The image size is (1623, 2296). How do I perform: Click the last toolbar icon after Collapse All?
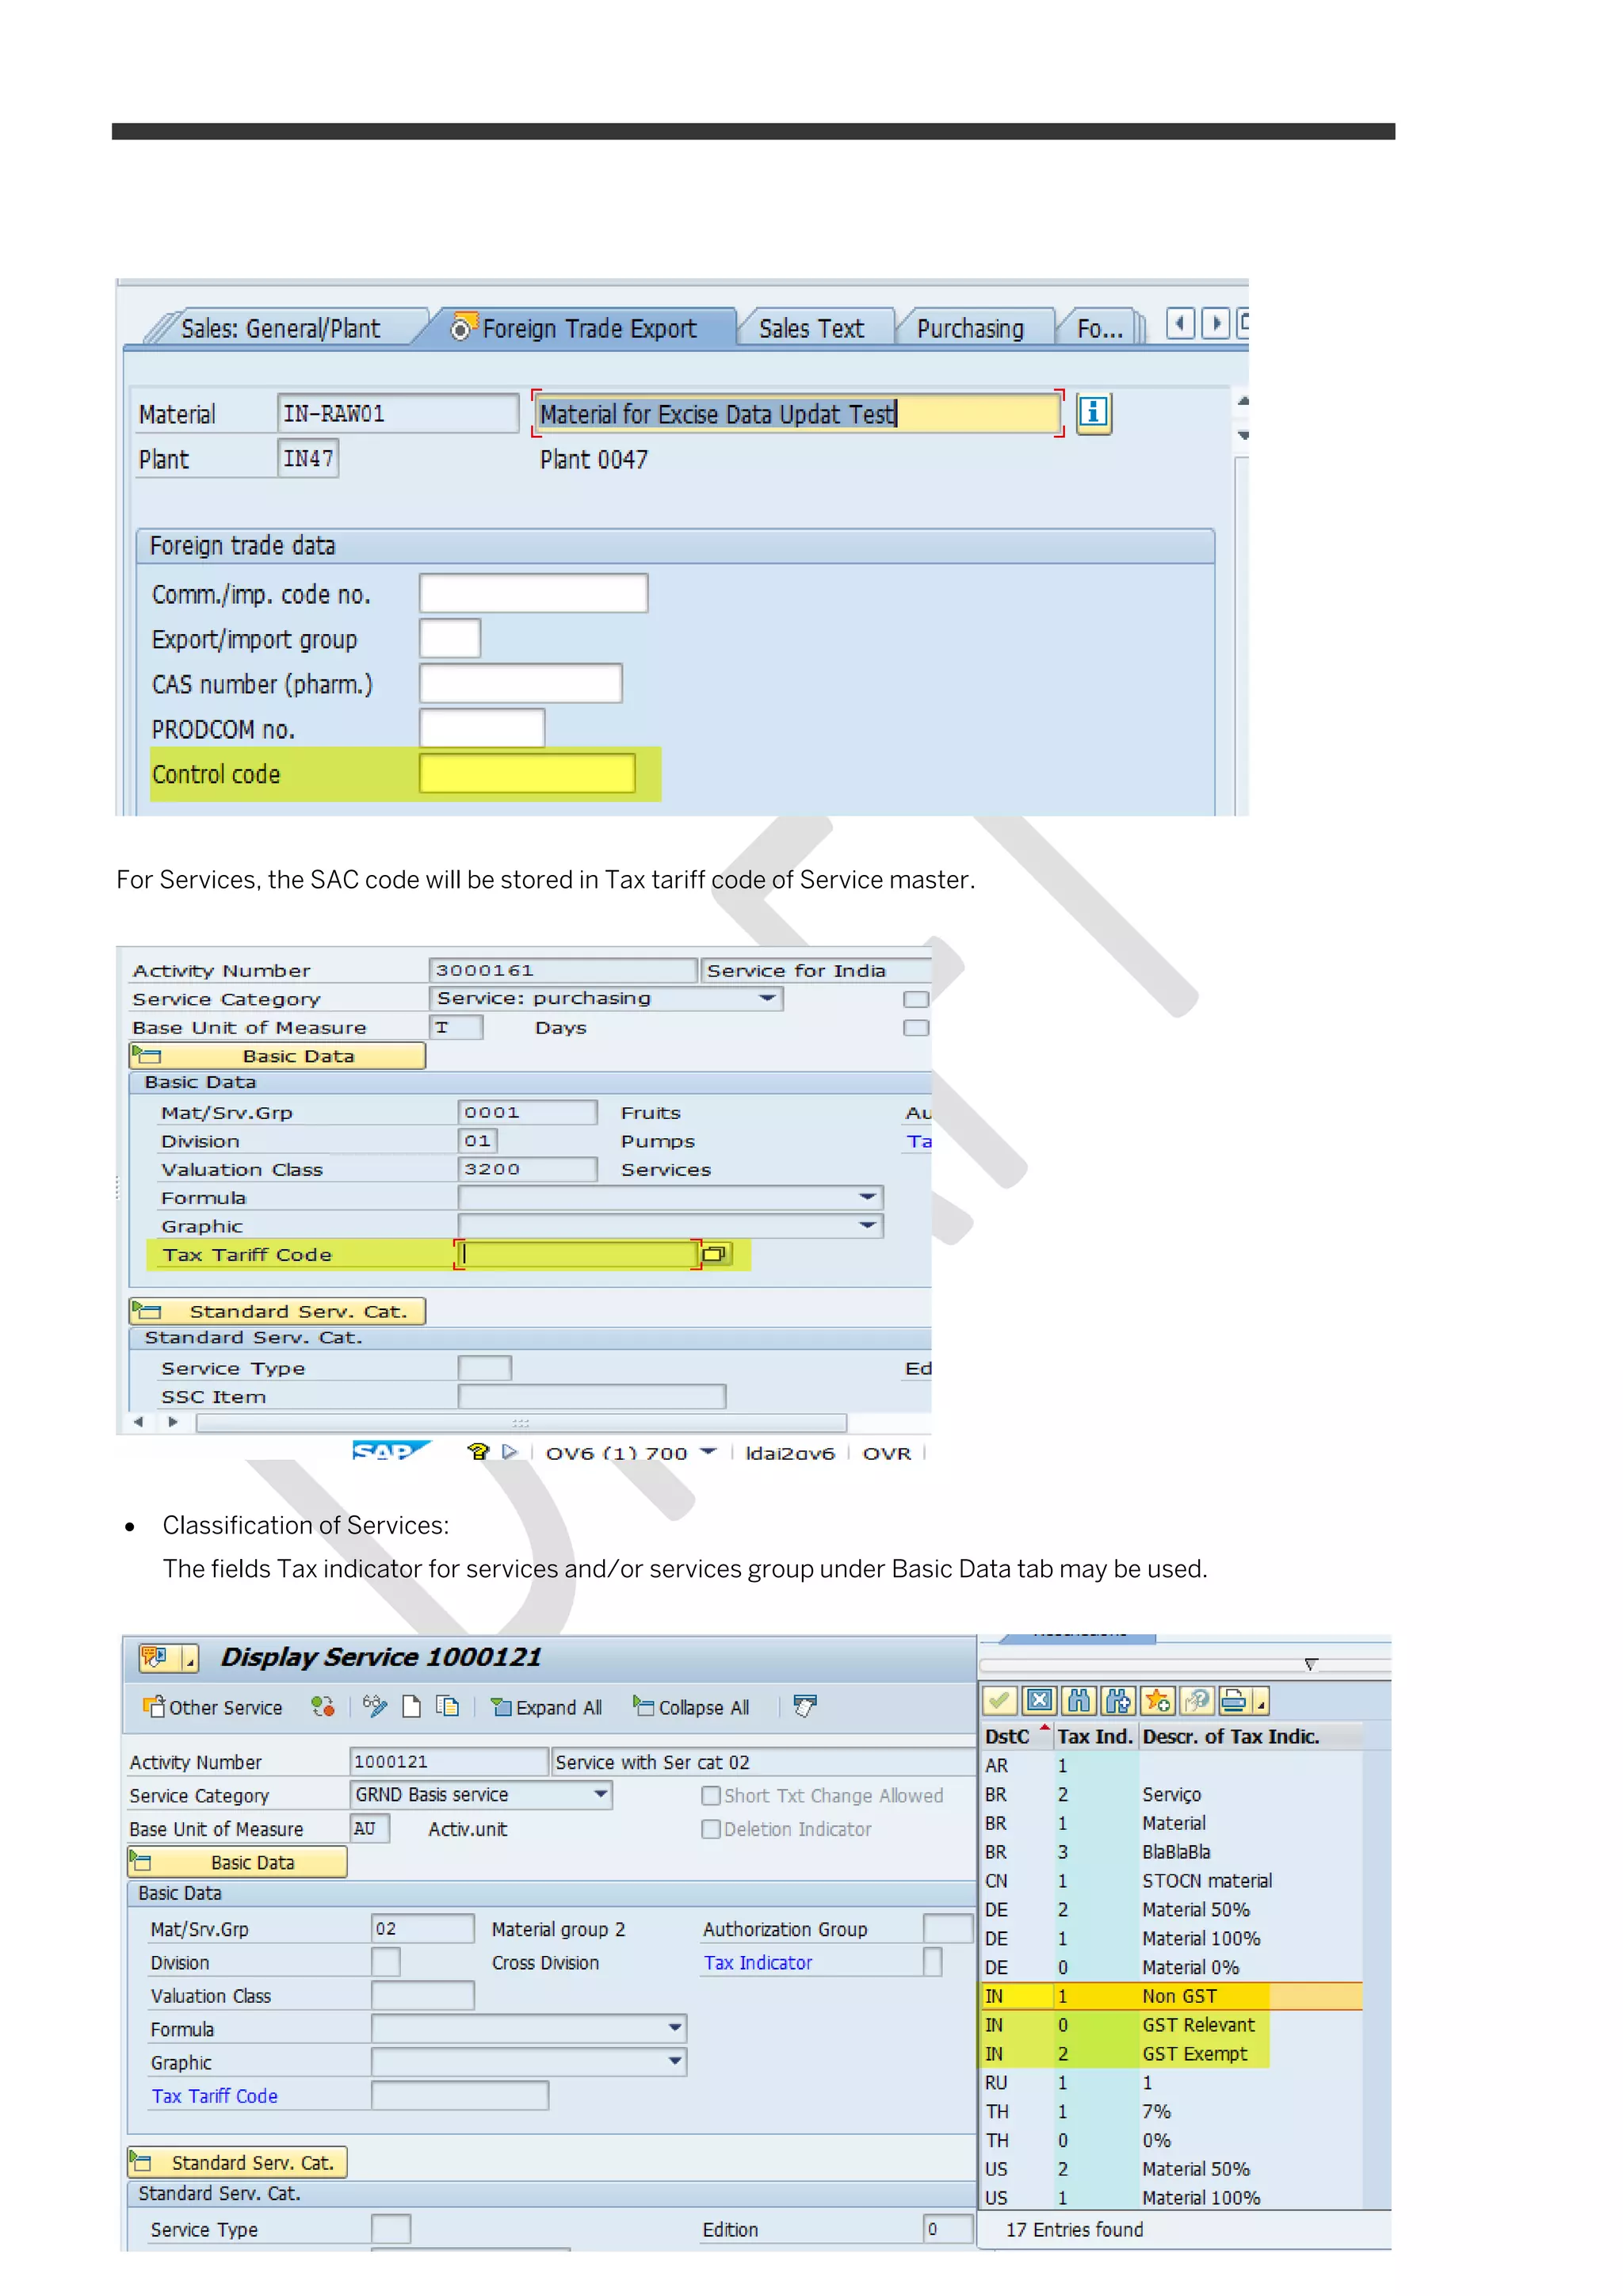coord(804,1706)
